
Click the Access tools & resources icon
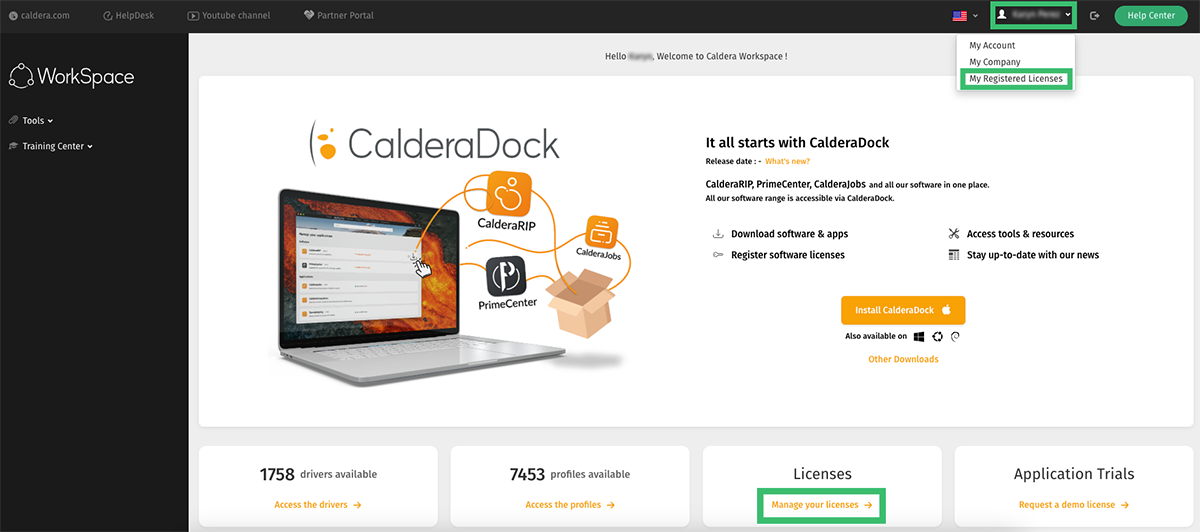[x=954, y=234]
